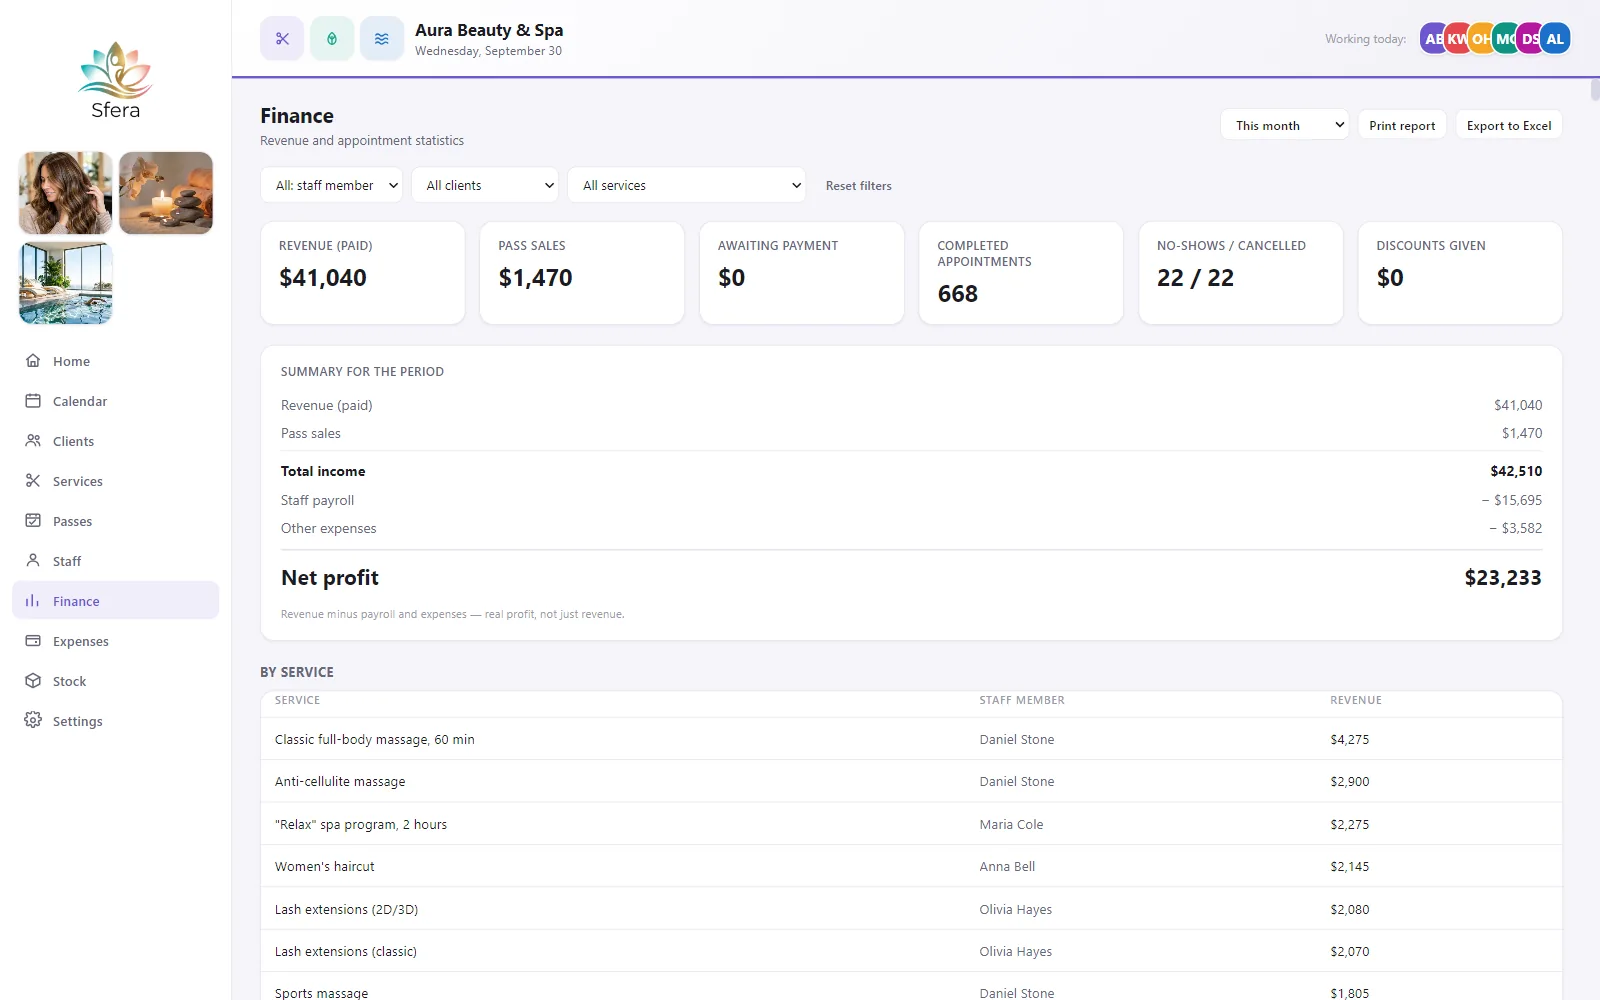Open the Staff page

pyautogui.click(x=116, y=561)
